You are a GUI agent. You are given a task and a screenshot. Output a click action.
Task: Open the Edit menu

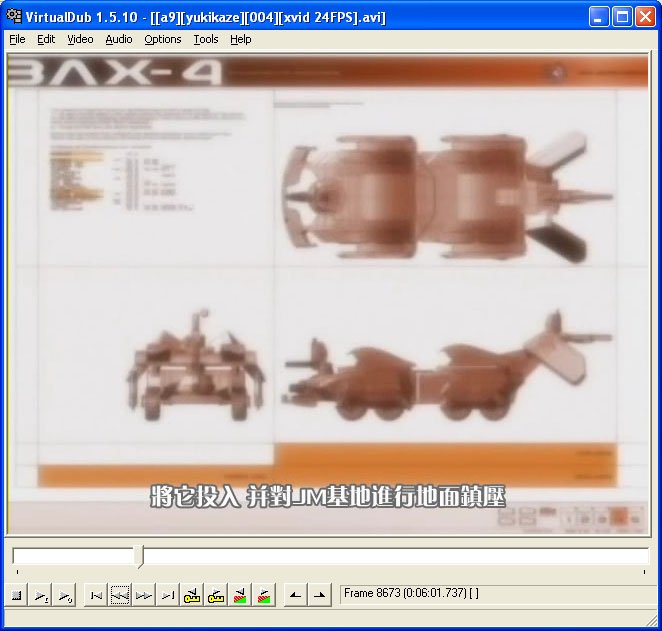(46, 39)
